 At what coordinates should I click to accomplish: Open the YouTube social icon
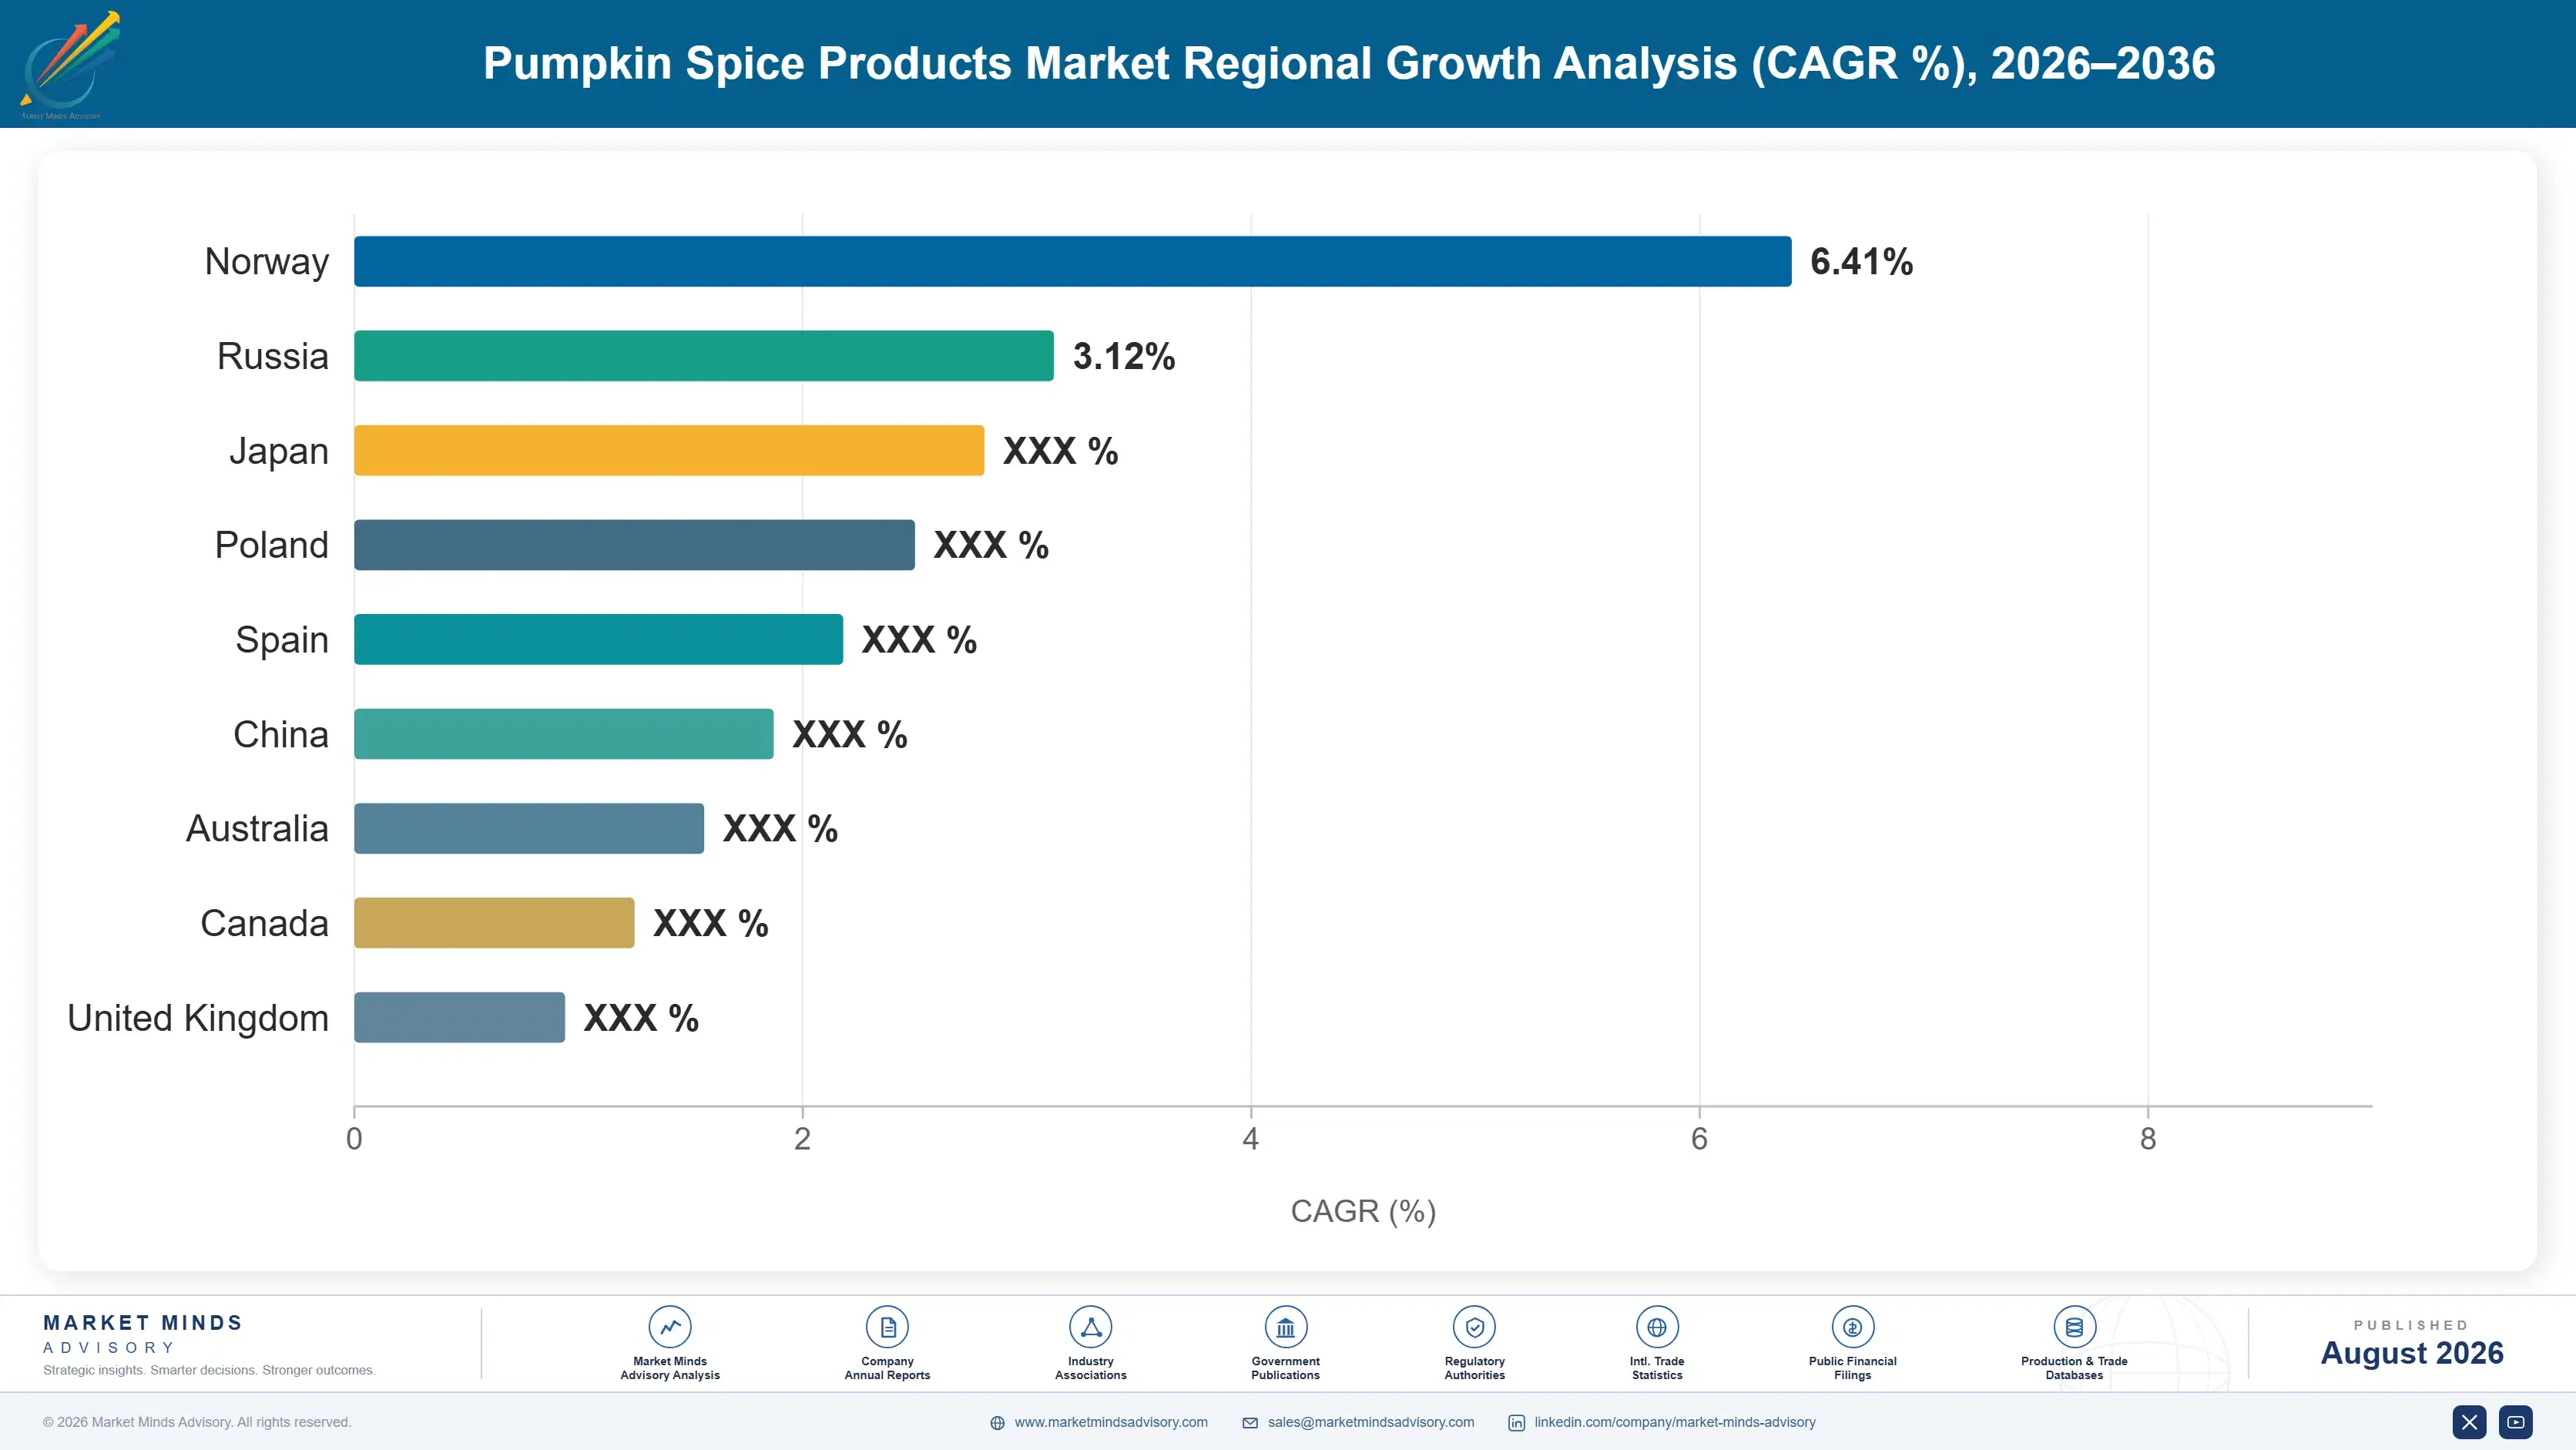[x=2516, y=1422]
